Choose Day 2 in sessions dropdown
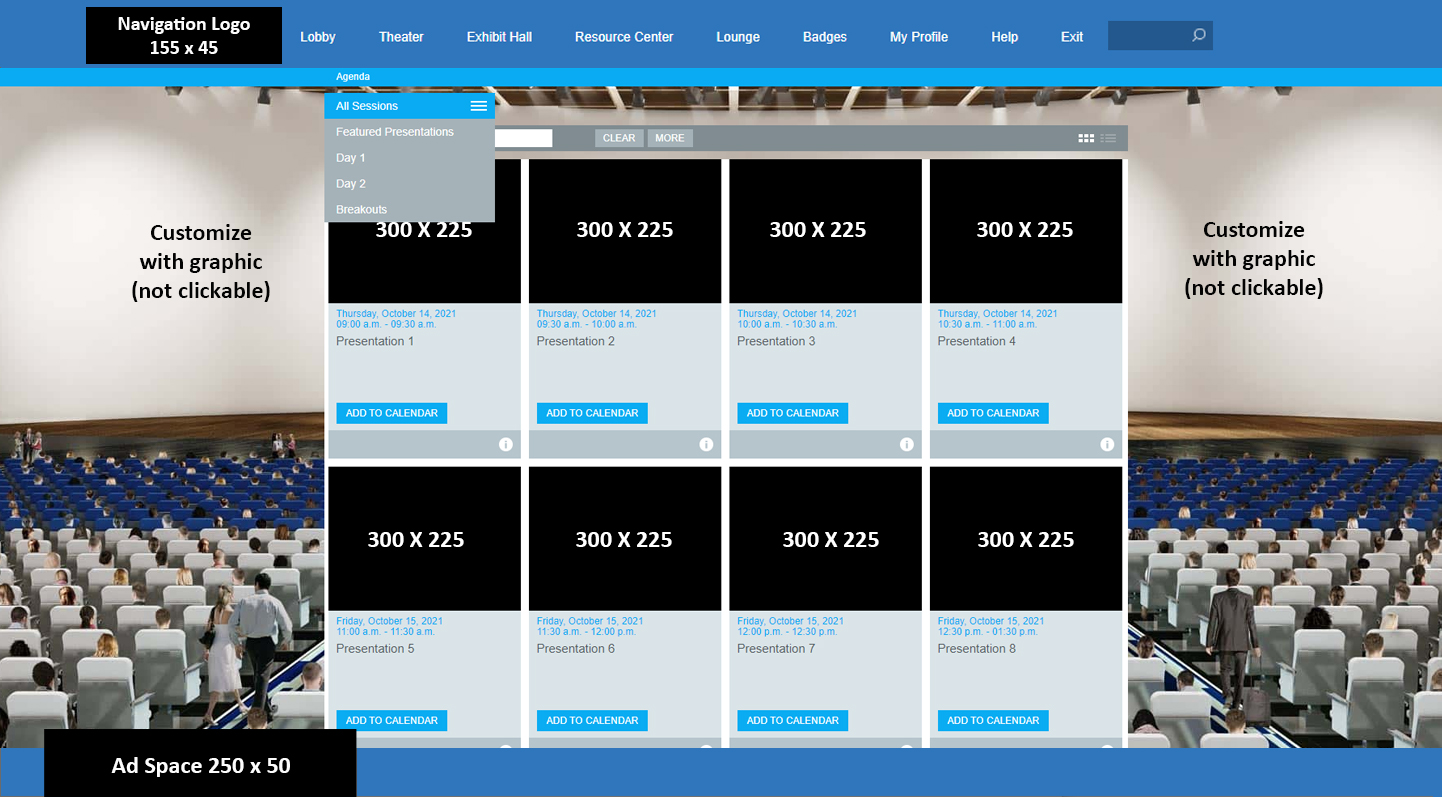The height and width of the screenshot is (797, 1442). point(410,184)
